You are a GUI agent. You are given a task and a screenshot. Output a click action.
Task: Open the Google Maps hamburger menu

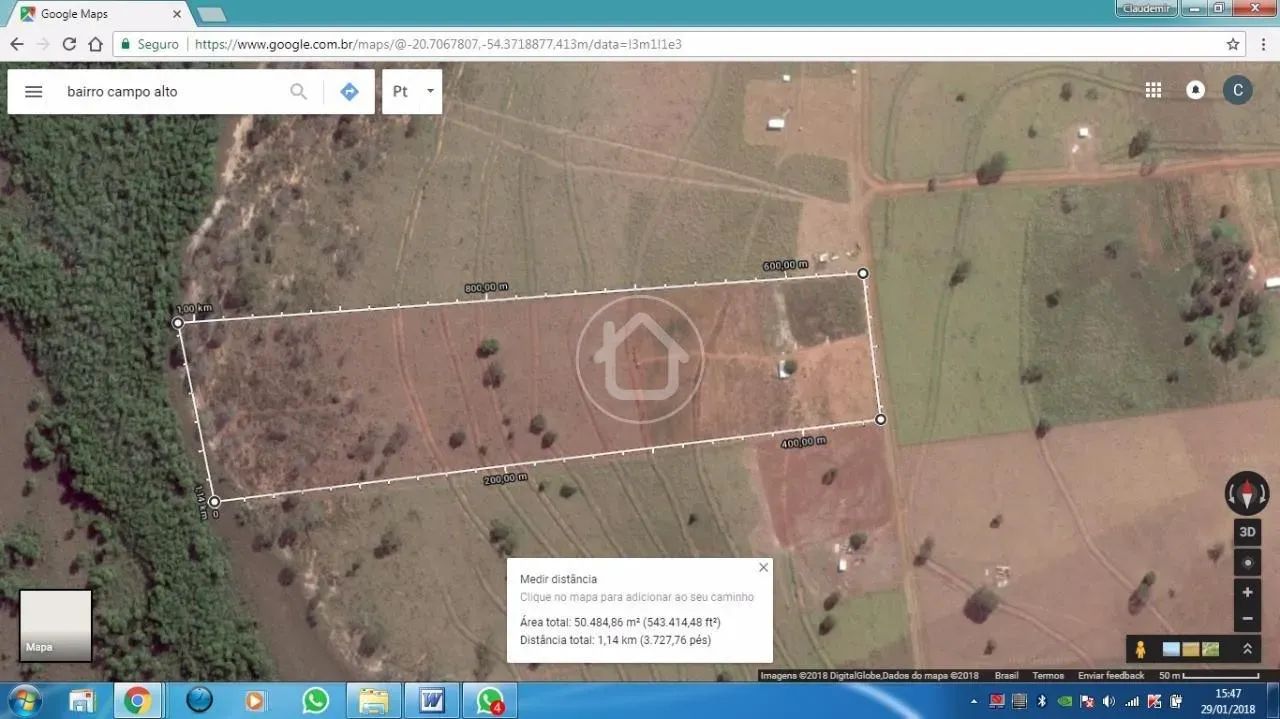coord(33,91)
